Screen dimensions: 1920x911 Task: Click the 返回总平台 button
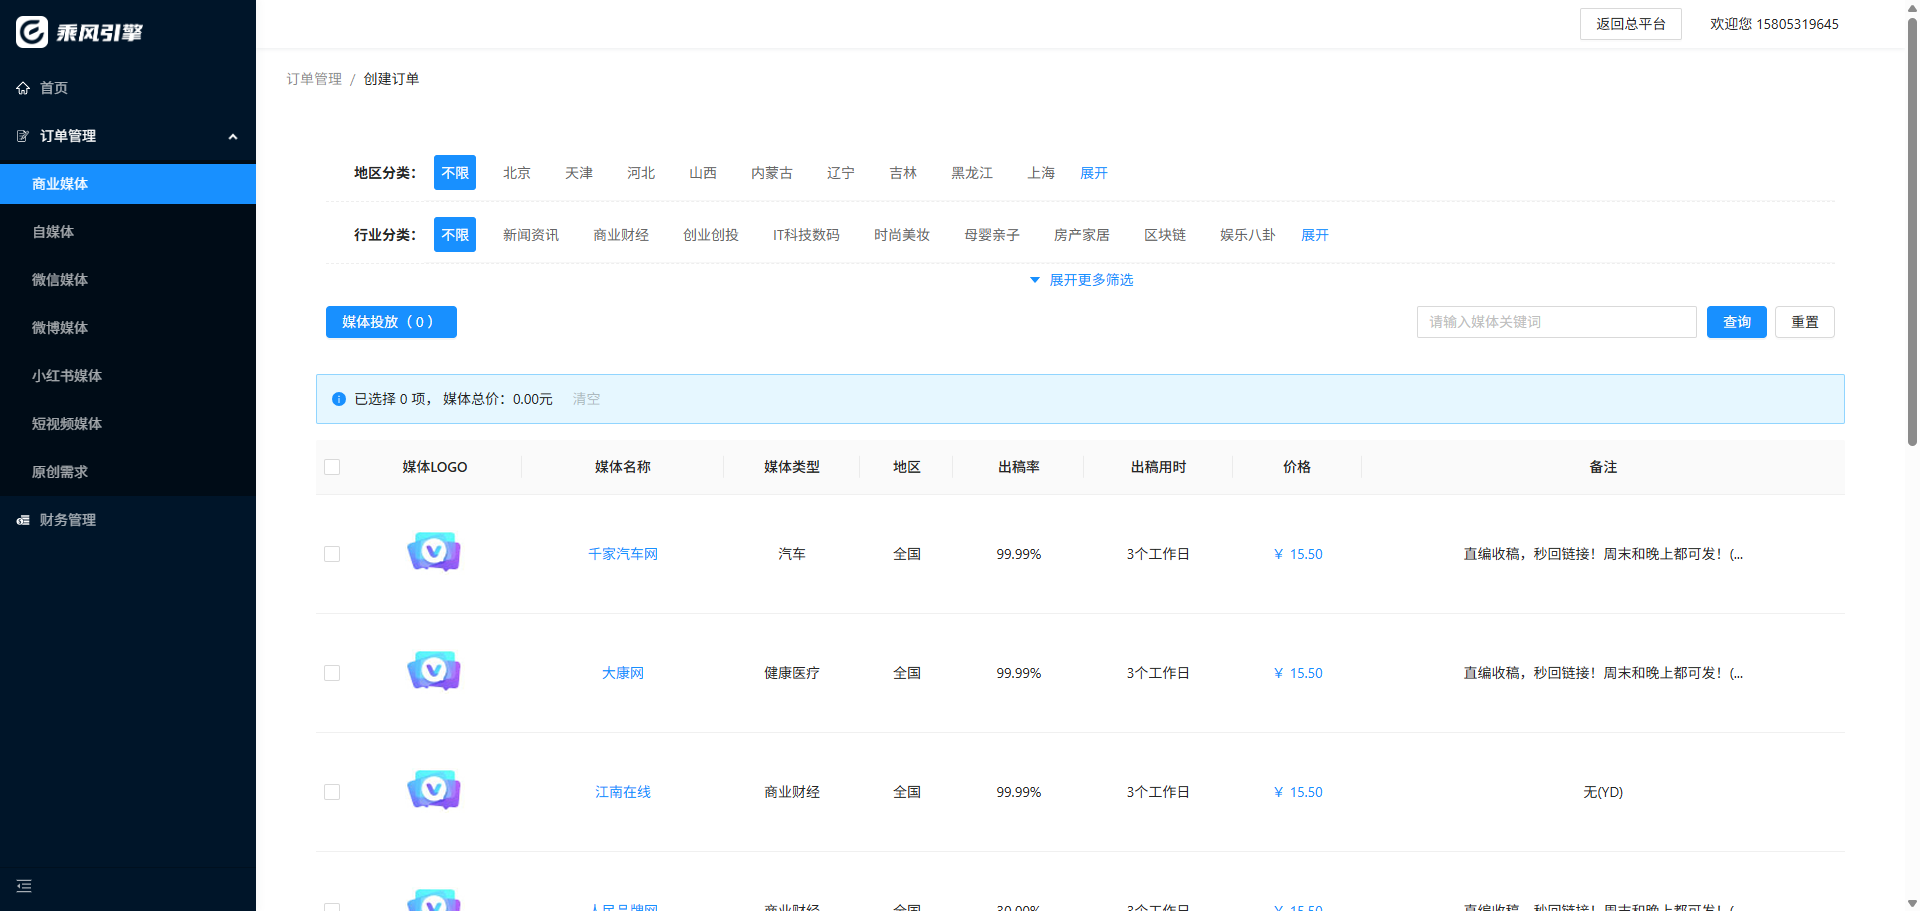[x=1630, y=24]
